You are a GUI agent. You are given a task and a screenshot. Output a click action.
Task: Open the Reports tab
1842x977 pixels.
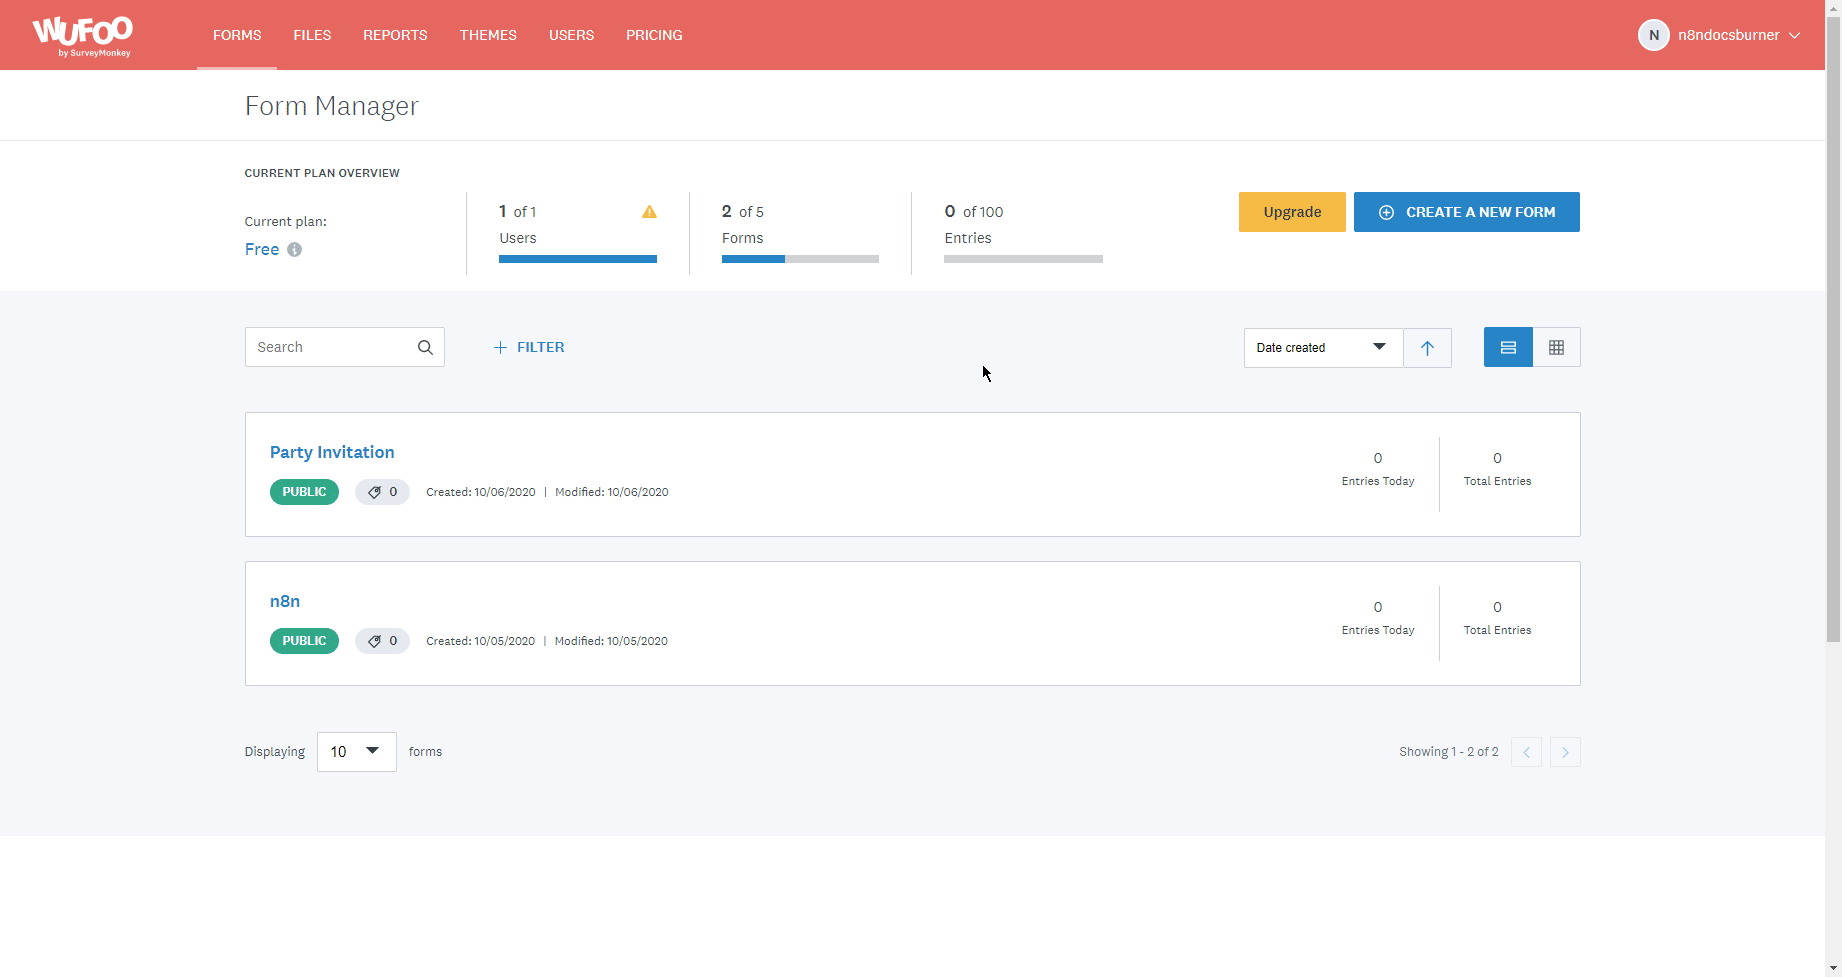tap(395, 35)
